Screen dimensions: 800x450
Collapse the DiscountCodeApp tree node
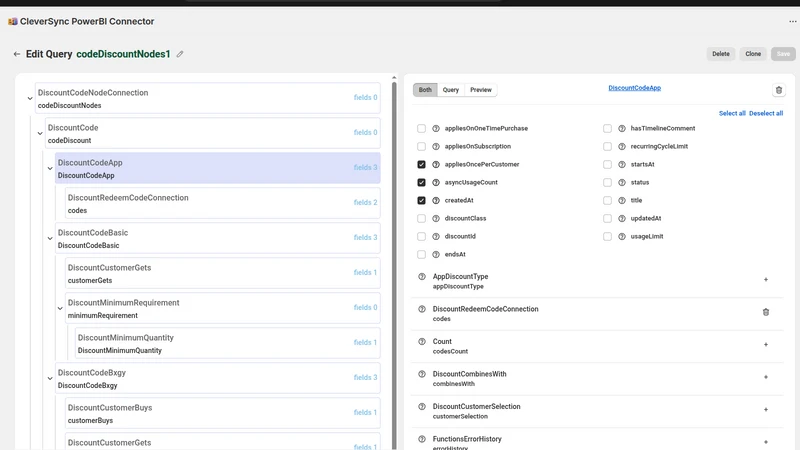[50, 168]
